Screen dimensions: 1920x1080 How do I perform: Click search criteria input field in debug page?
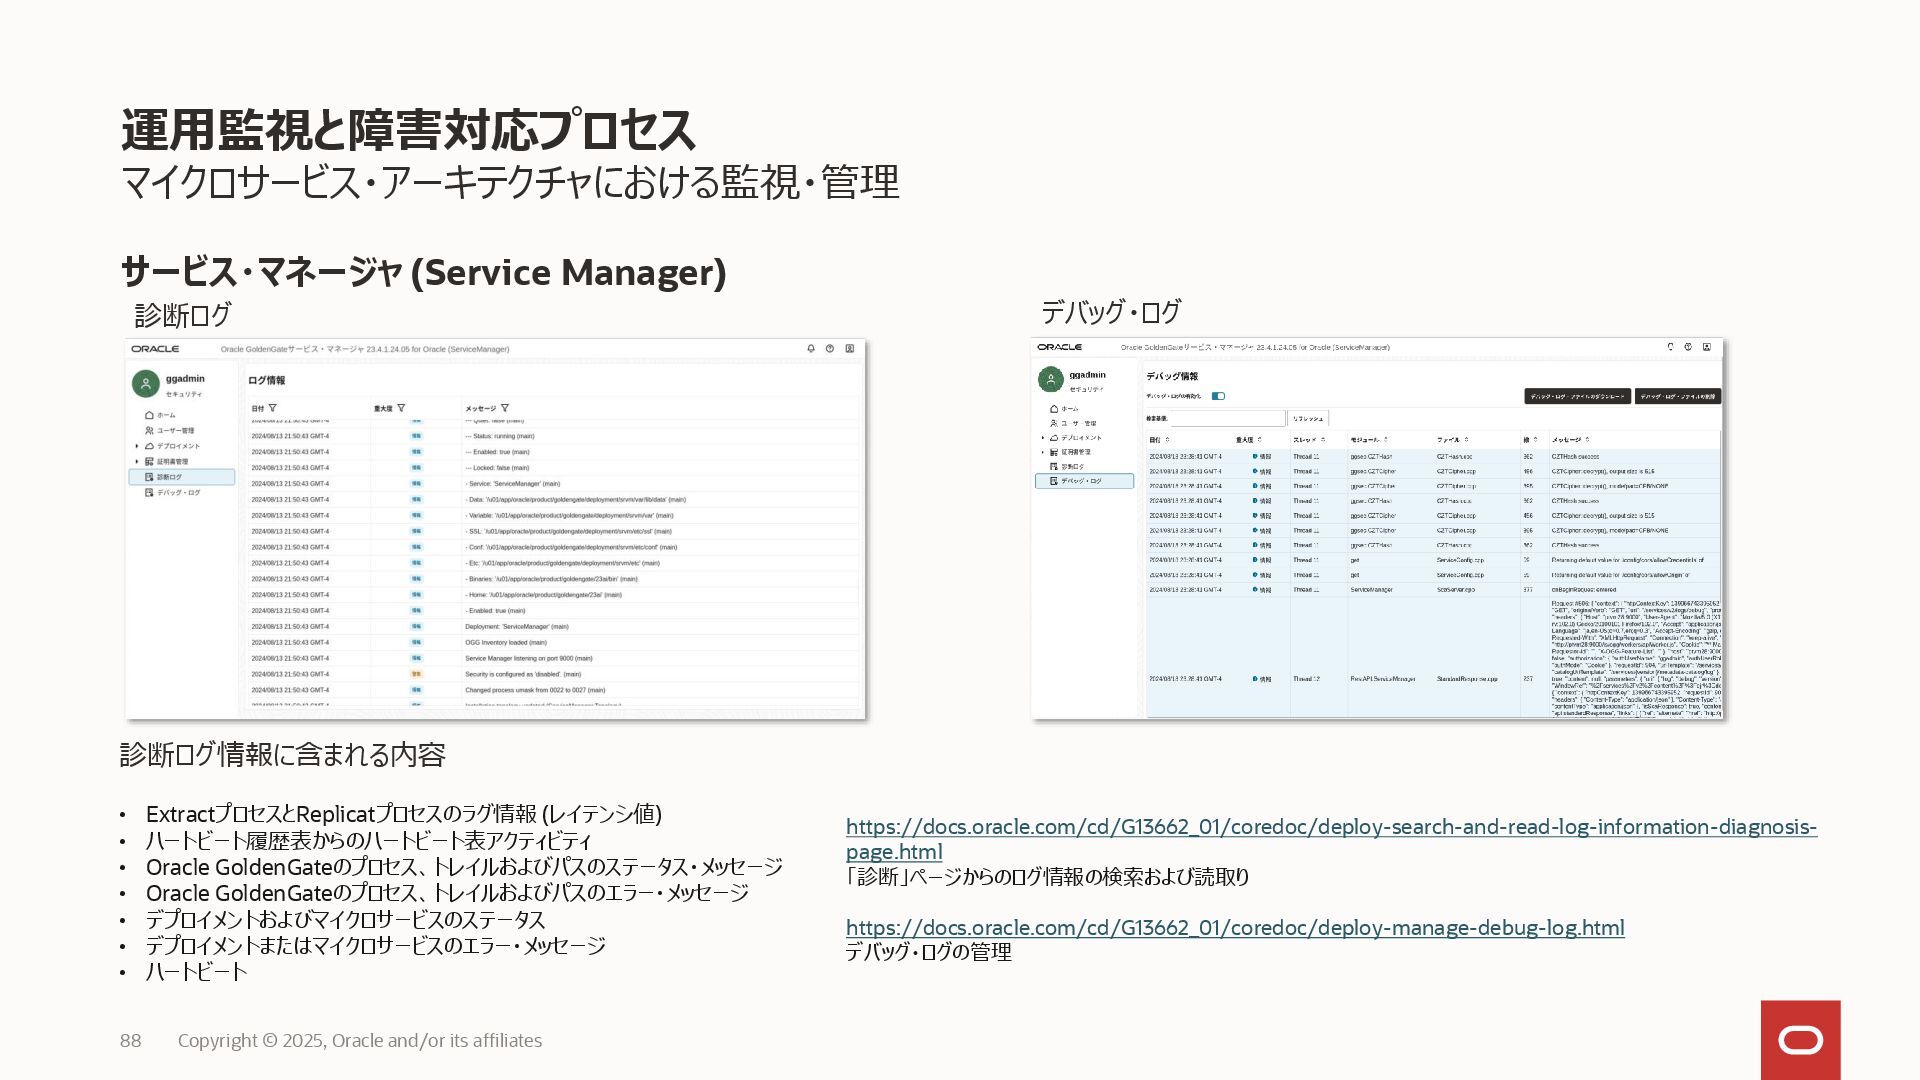pos(1228,419)
